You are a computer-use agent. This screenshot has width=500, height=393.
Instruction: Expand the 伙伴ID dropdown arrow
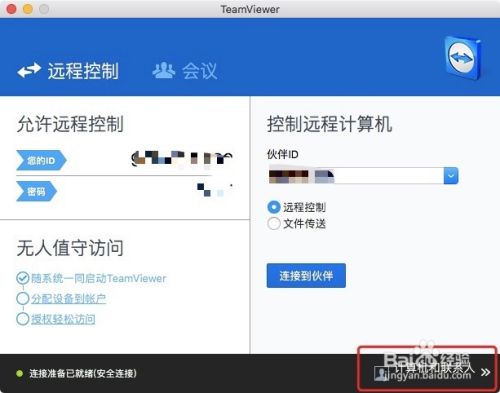[451, 176]
